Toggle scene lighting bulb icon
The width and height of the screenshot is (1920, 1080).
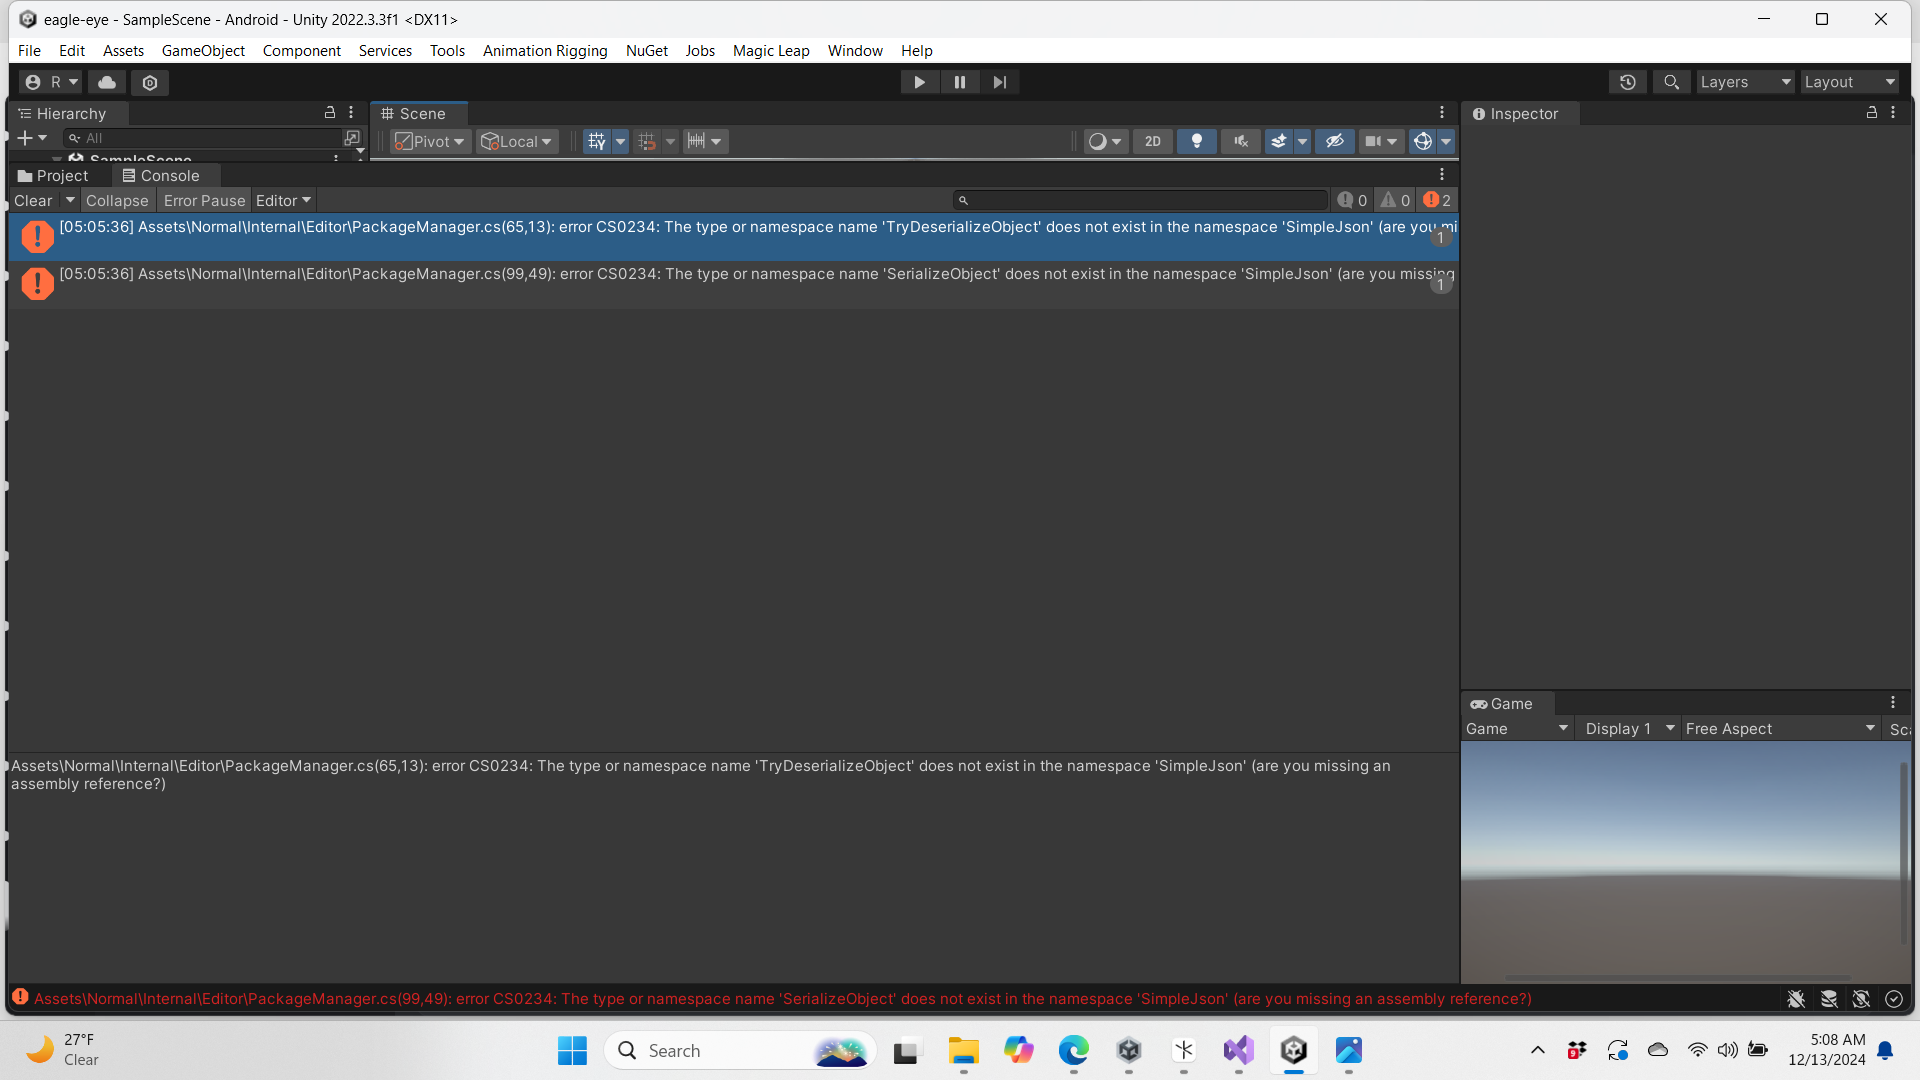[1196, 141]
